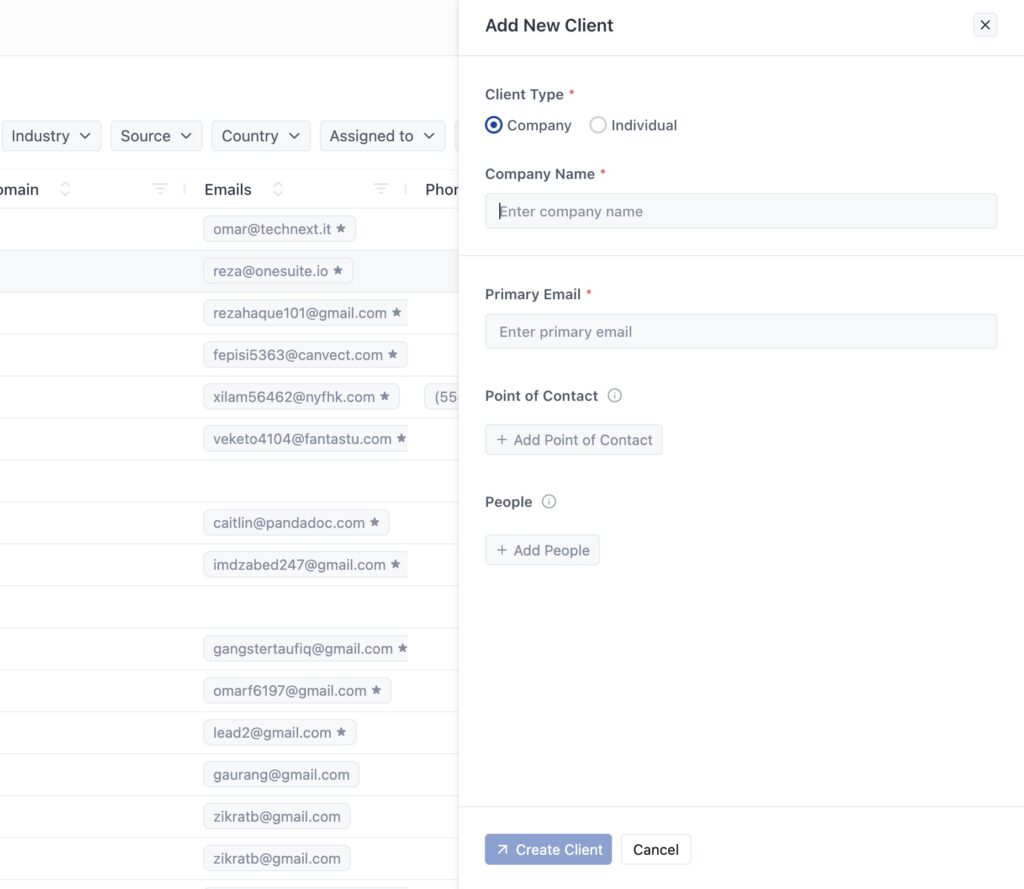Star the gaurang@gmail.com email chip
This screenshot has width=1024, height=889.
350,774
